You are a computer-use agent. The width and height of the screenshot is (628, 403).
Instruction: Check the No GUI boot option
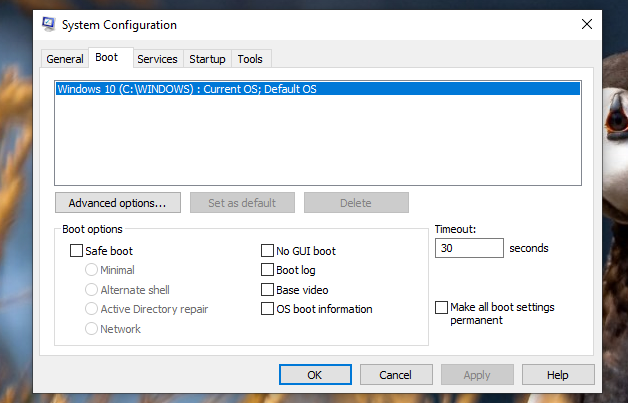[x=268, y=252]
